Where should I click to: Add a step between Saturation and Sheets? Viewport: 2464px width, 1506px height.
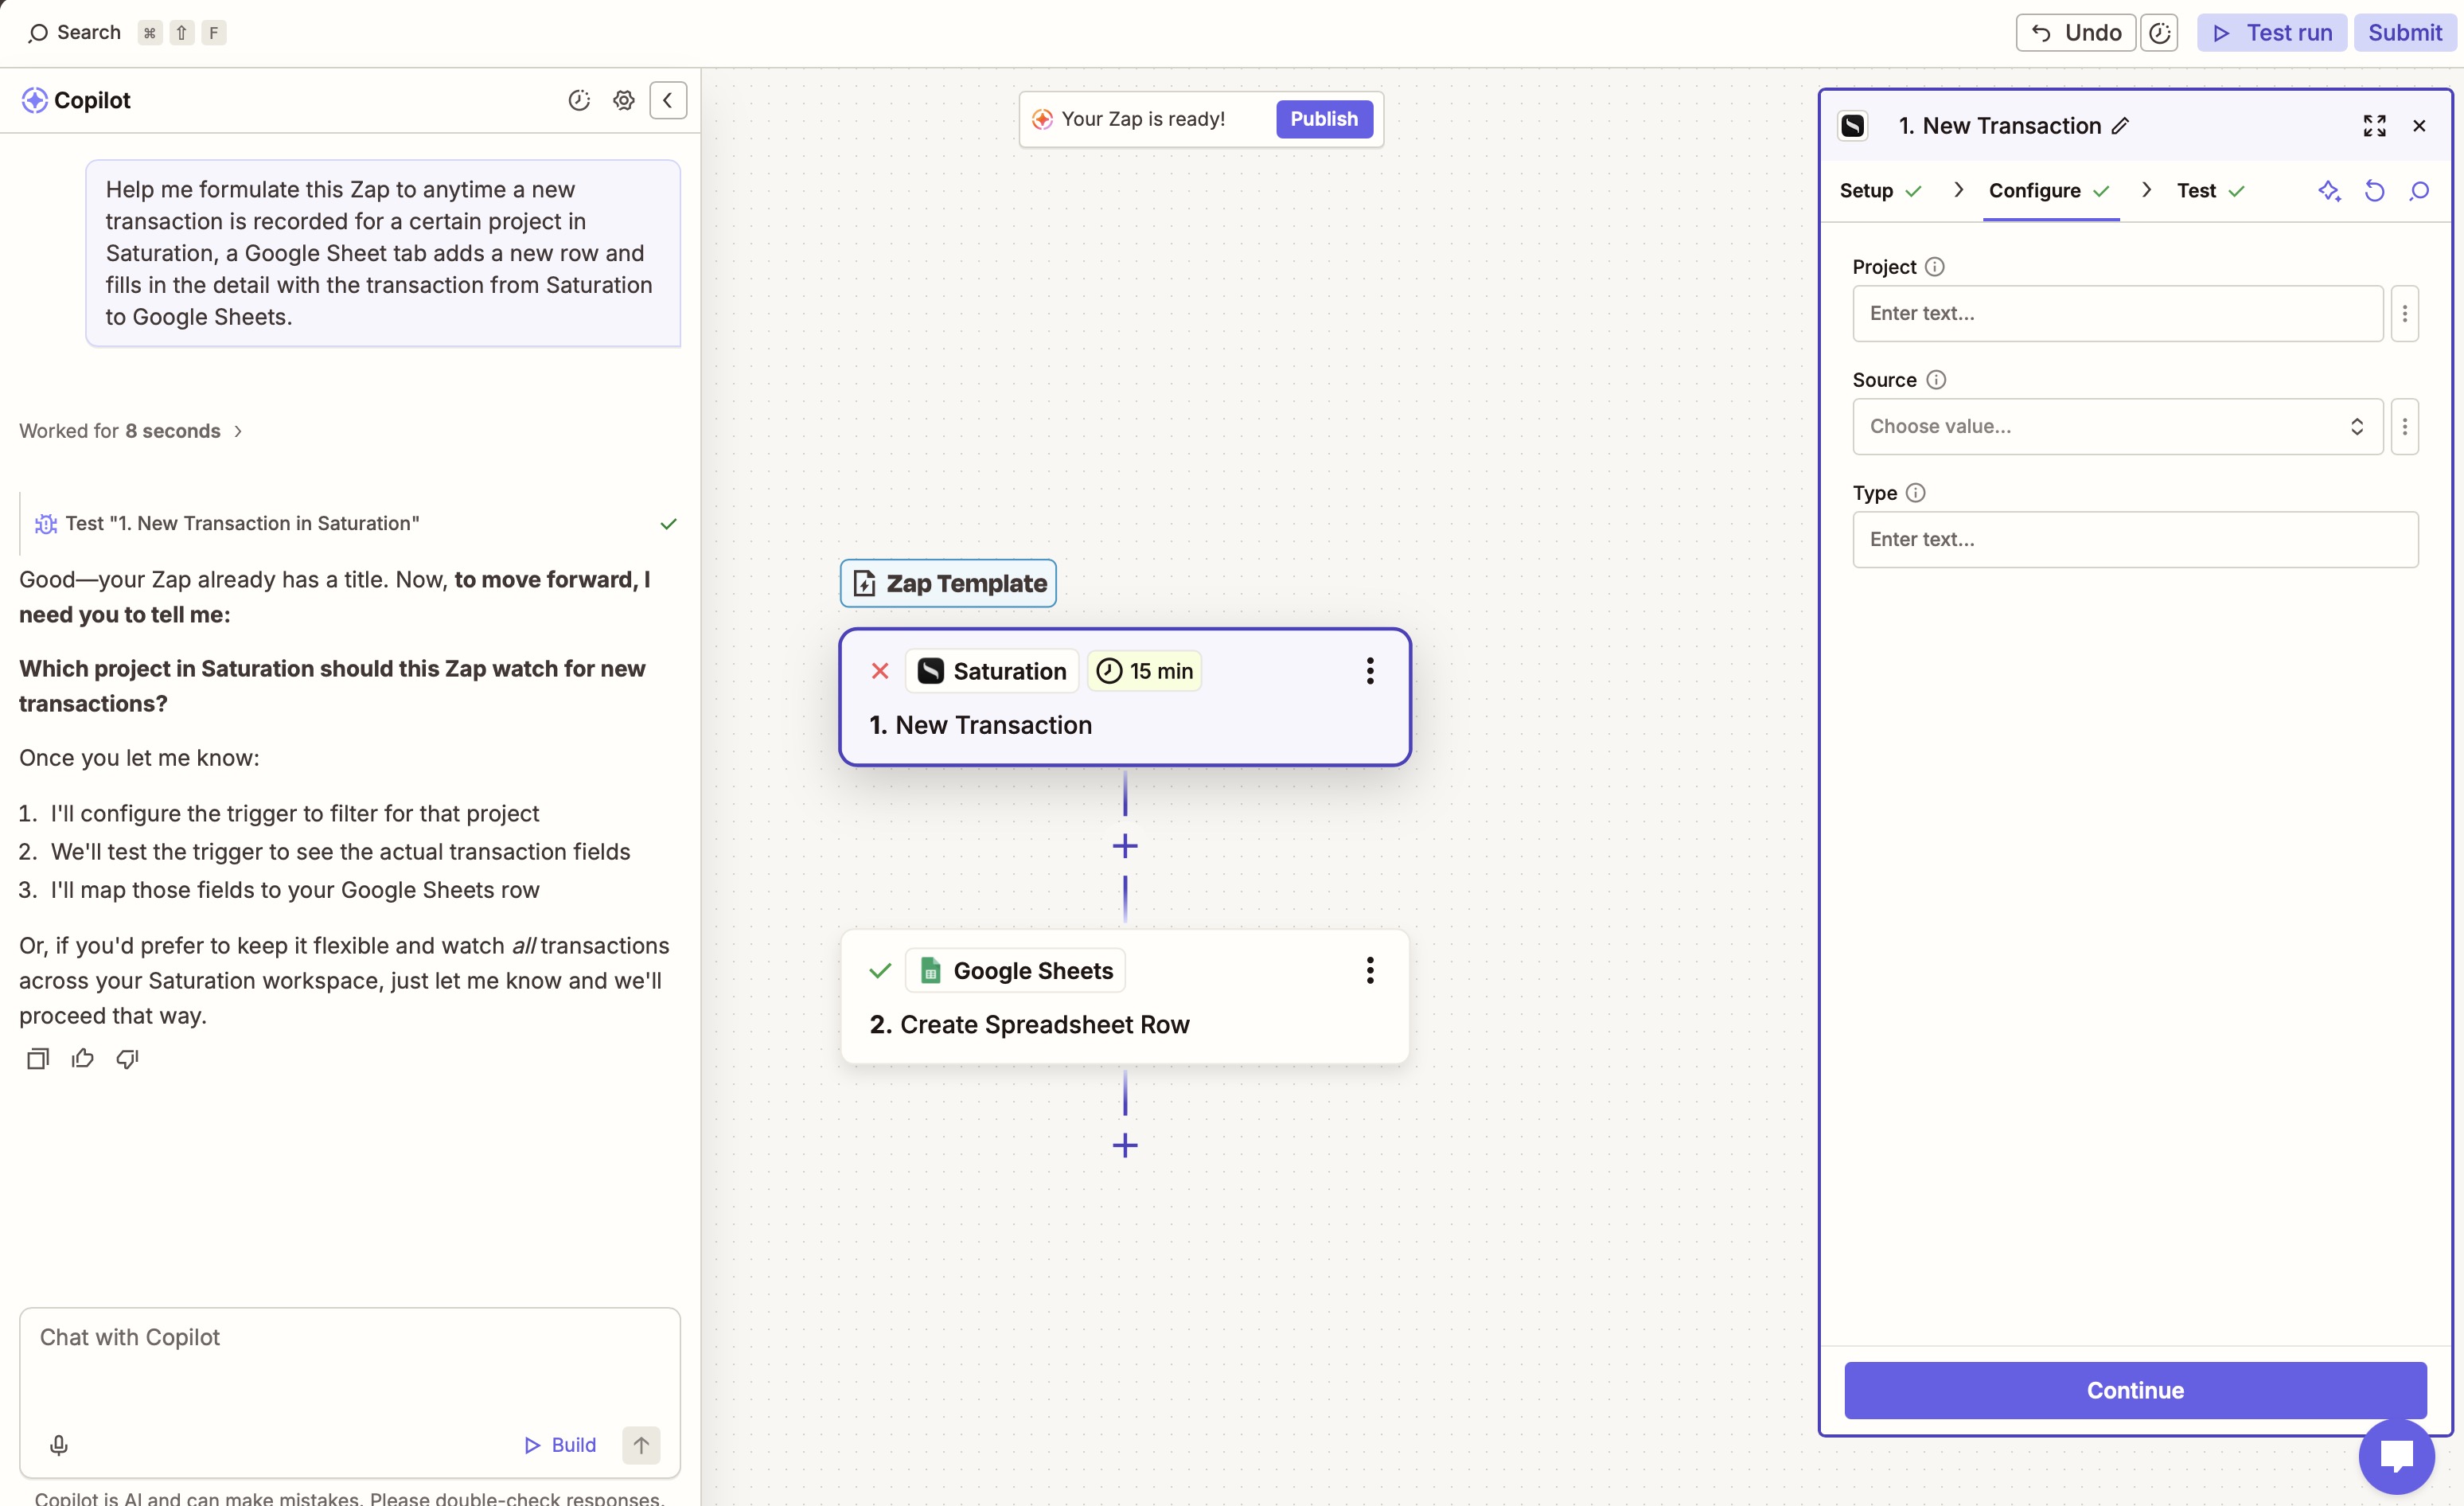(x=1125, y=846)
